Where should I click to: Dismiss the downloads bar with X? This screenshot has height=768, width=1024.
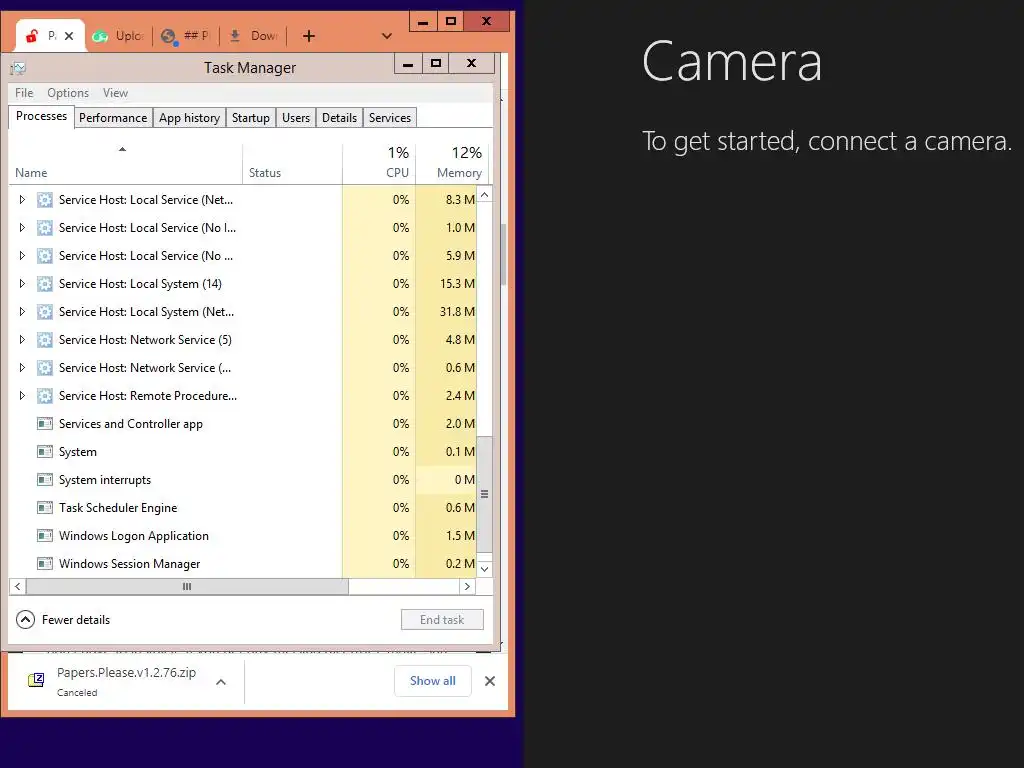tap(490, 681)
